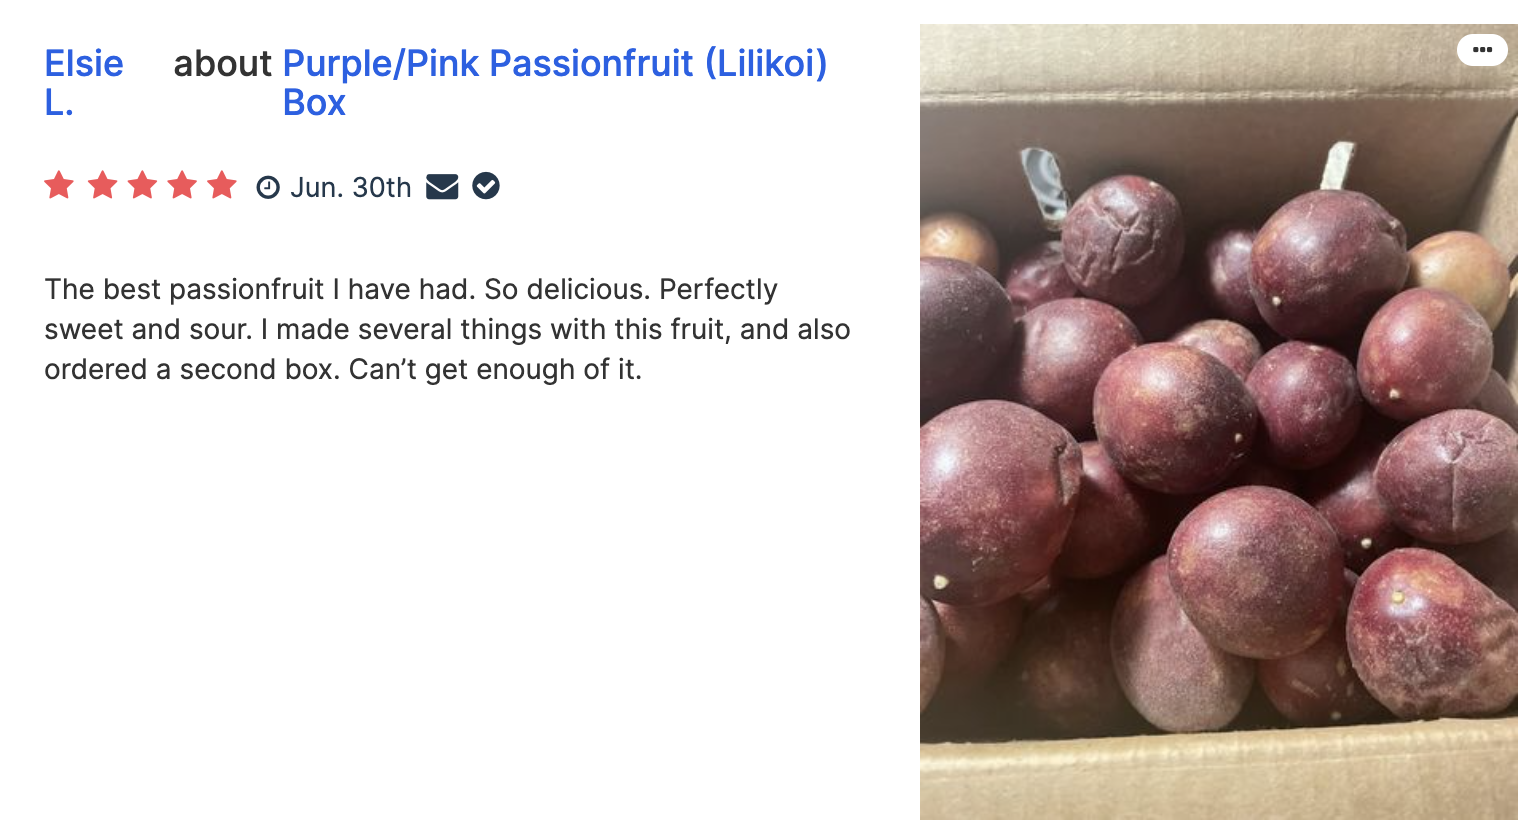The image size is (1540, 840).
Task: Click the second red rating star
Action: pos(102,186)
